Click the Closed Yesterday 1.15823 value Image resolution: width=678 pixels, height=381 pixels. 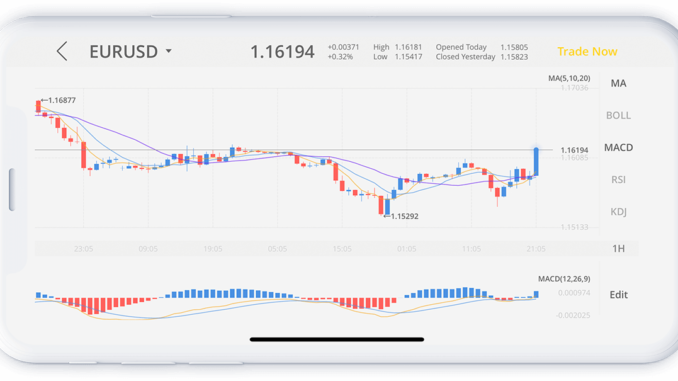(x=514, y=57)
